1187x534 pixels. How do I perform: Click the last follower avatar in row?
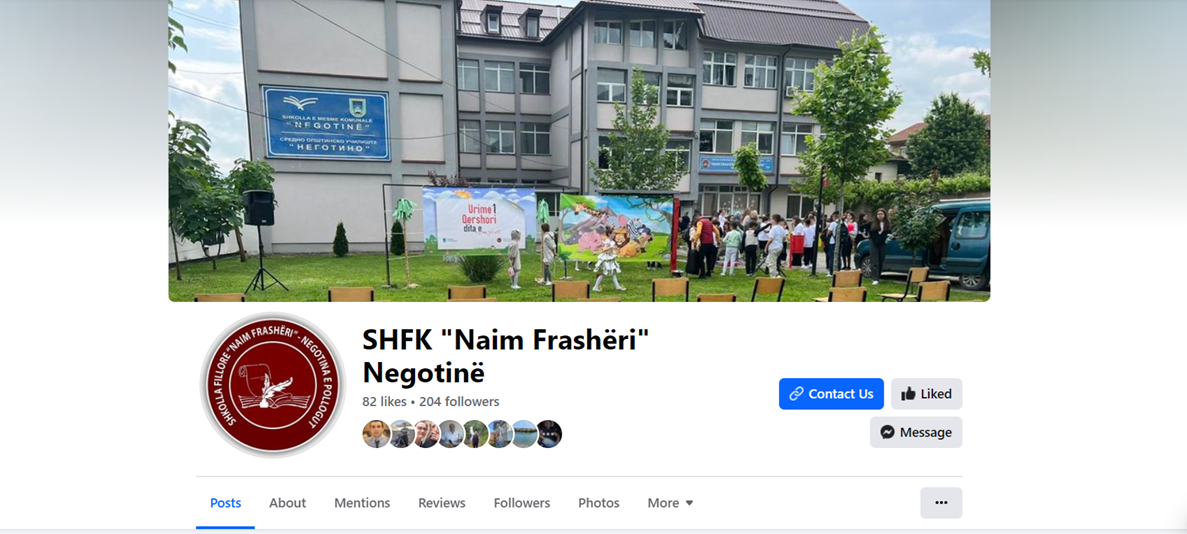pos(550,434)
